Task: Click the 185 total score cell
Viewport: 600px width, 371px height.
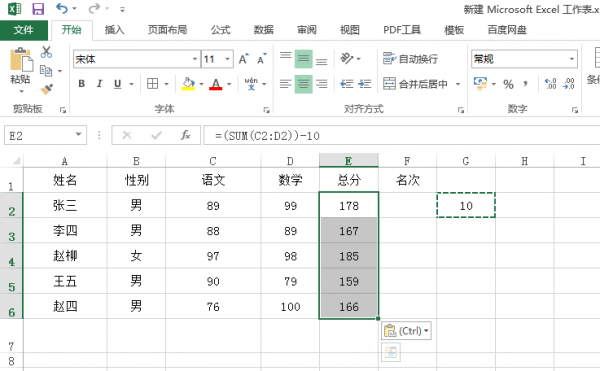Action: [349, 256]
